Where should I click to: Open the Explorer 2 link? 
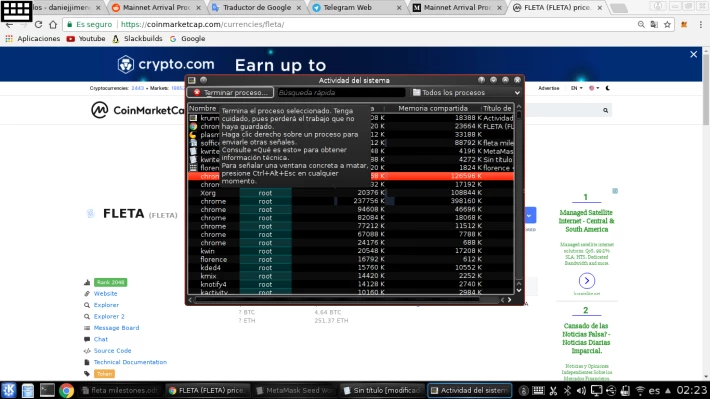click(109, 317)
